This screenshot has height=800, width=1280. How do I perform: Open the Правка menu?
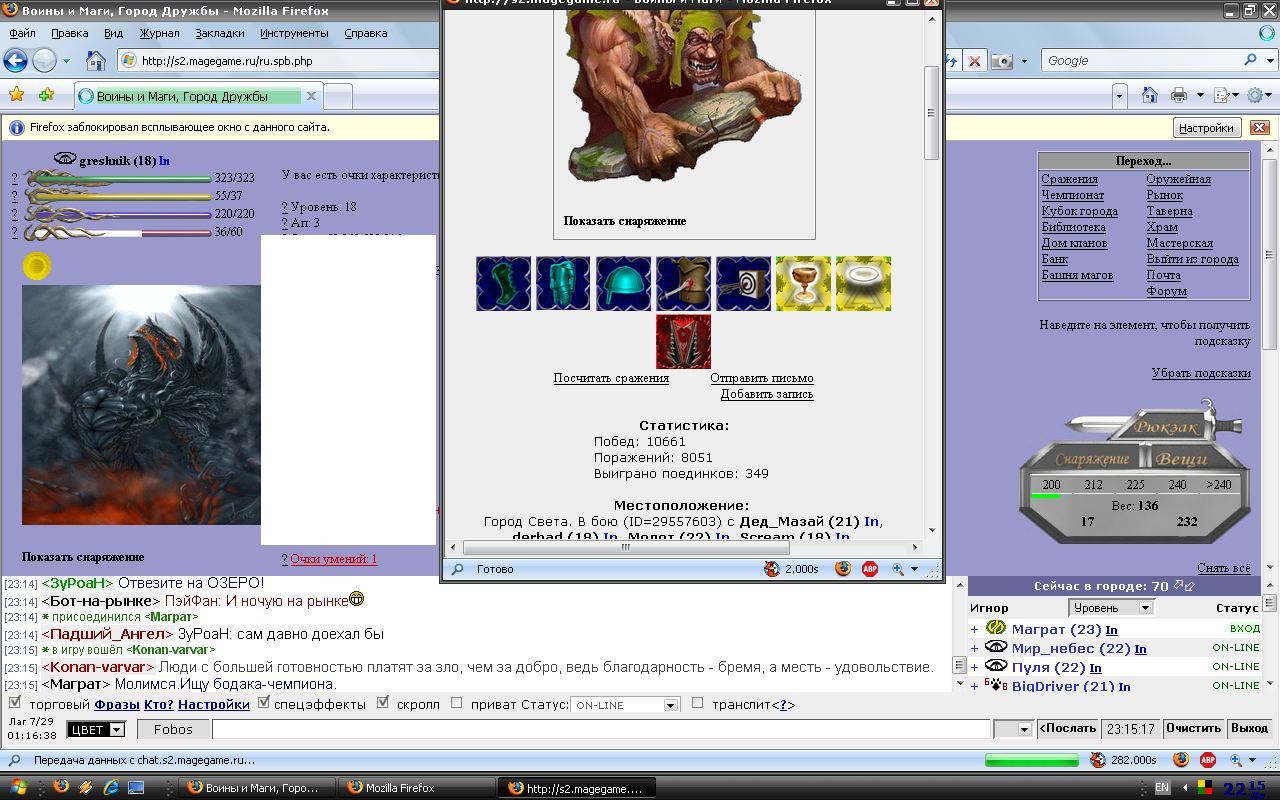[69, 33]
